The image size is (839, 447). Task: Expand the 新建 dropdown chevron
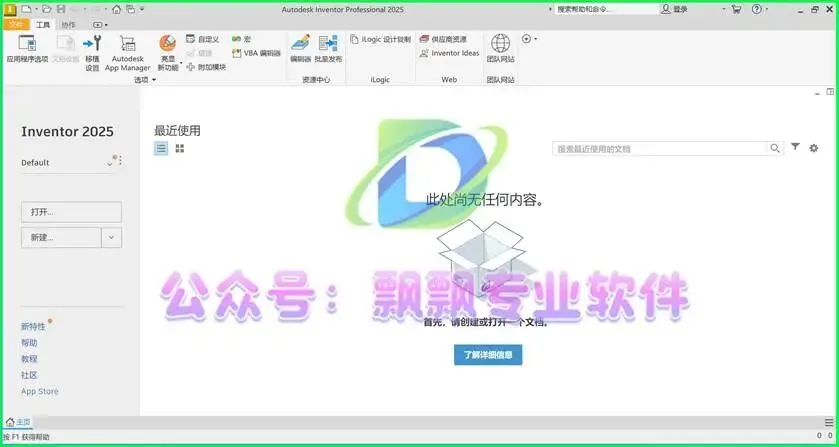pos(111,238)
